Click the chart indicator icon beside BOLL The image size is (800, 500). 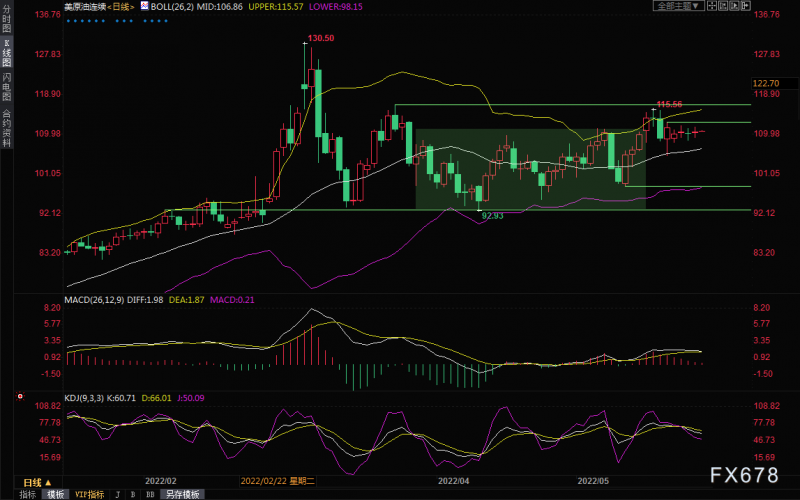click(x=144, y=6)
